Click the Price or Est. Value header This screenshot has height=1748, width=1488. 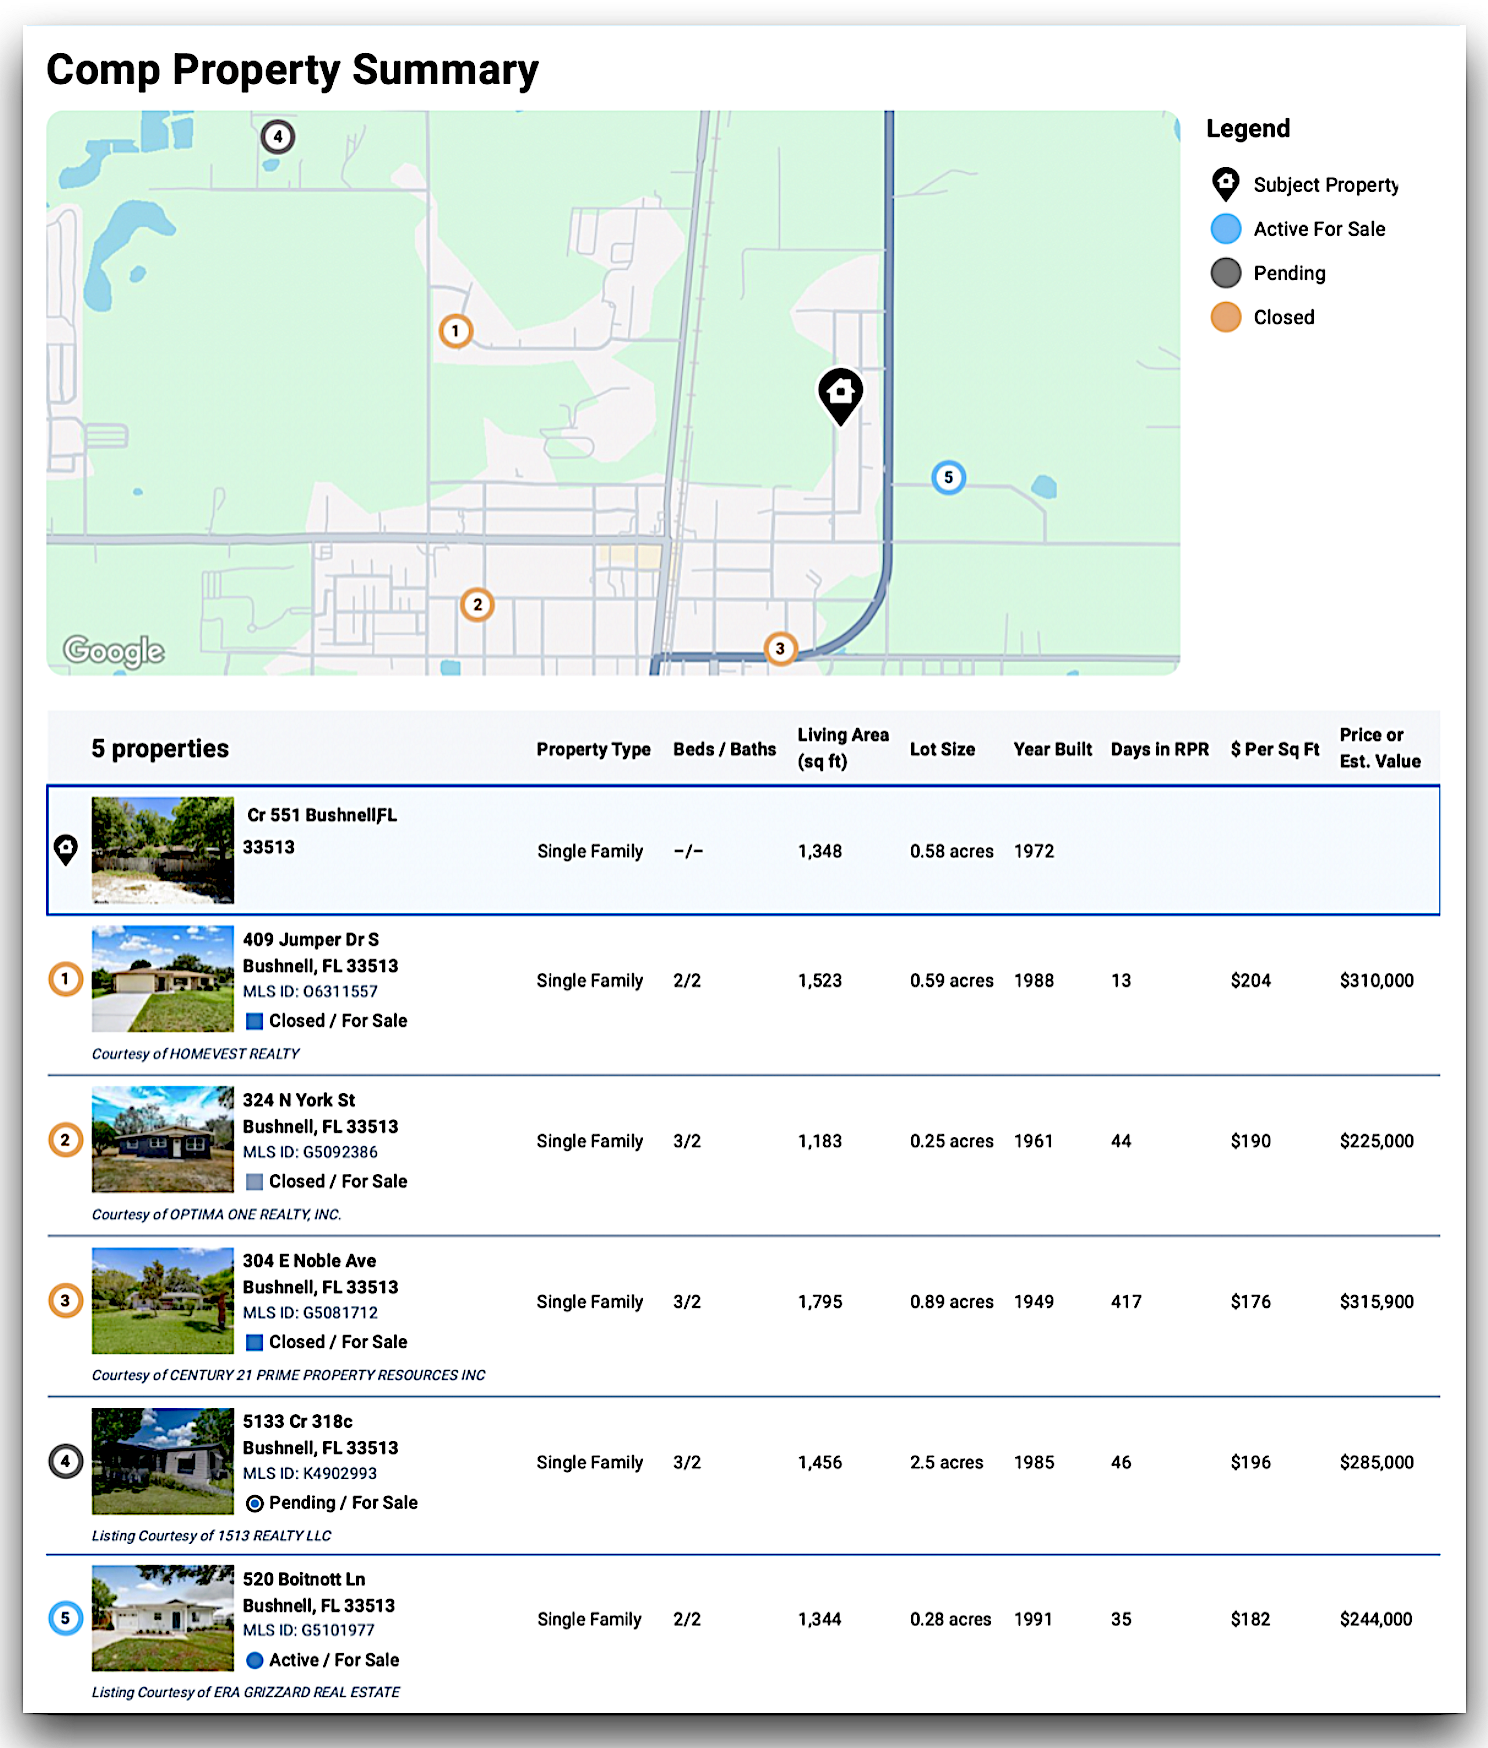(x=1379, y=748)
